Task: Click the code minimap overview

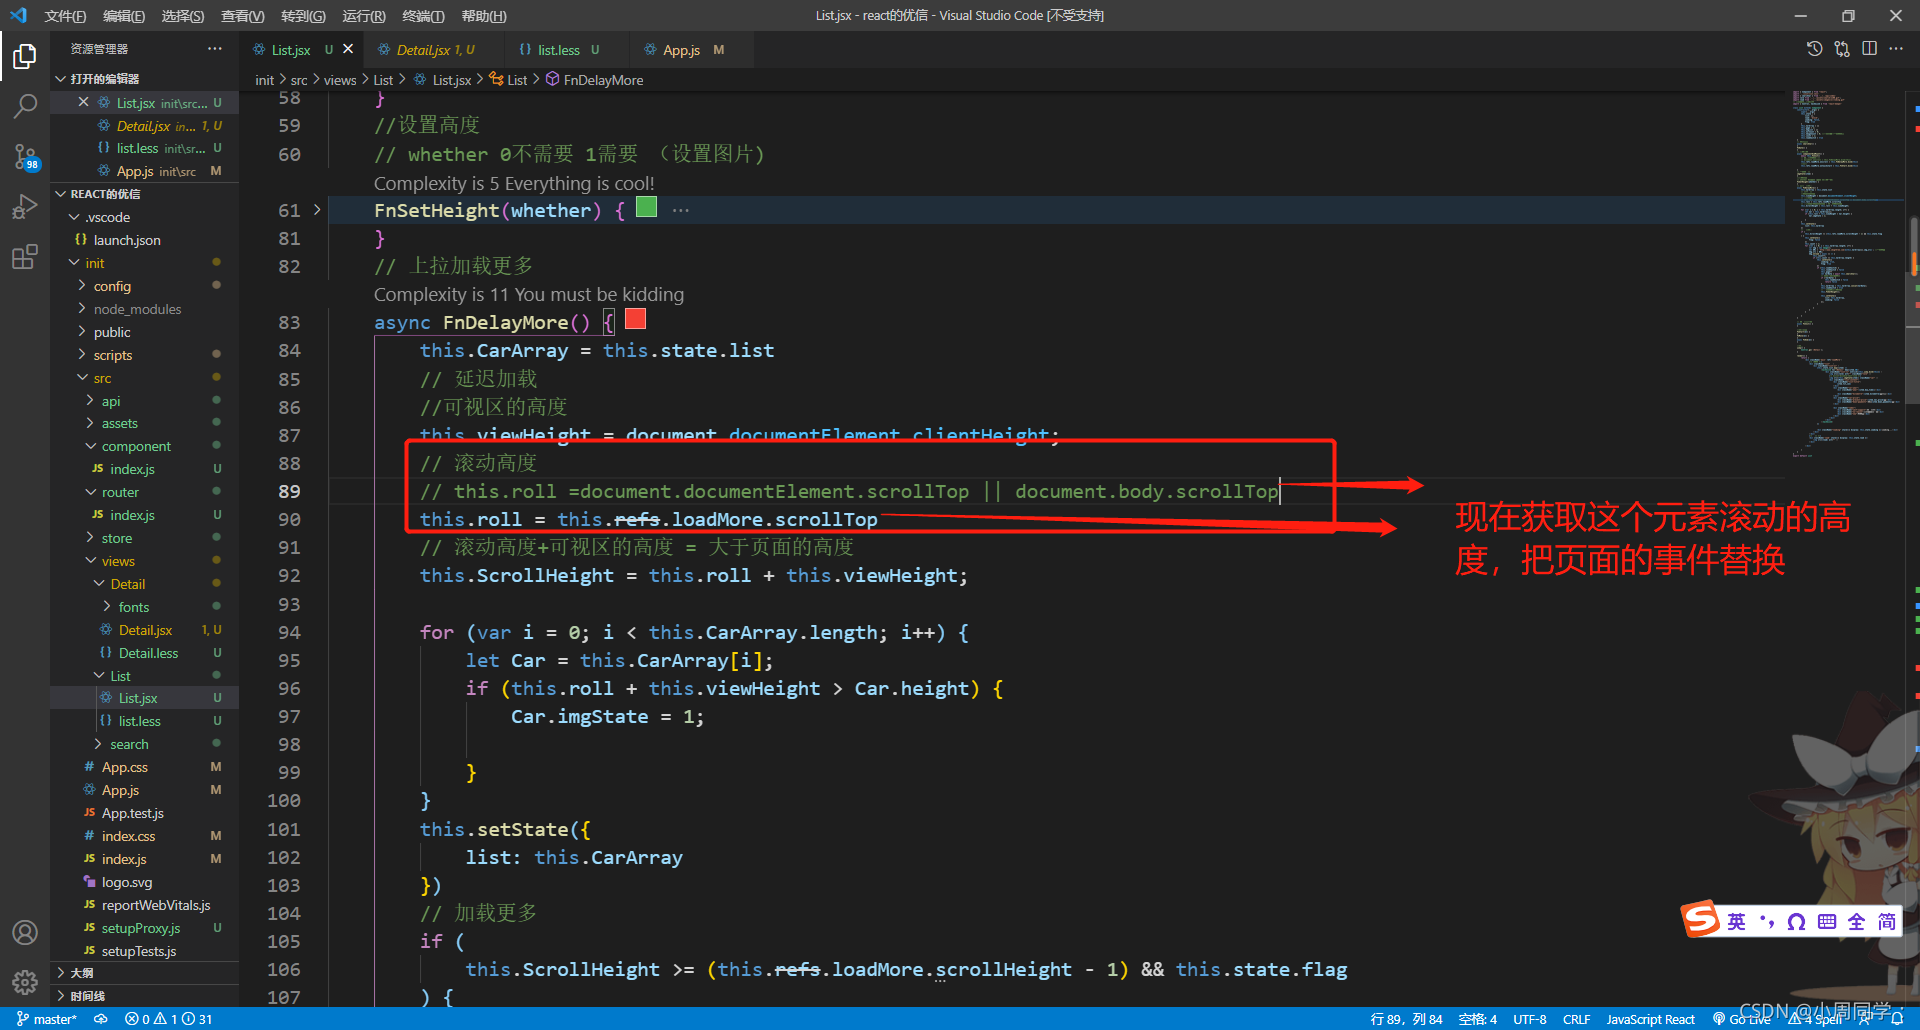Action: coord(1846,273)
